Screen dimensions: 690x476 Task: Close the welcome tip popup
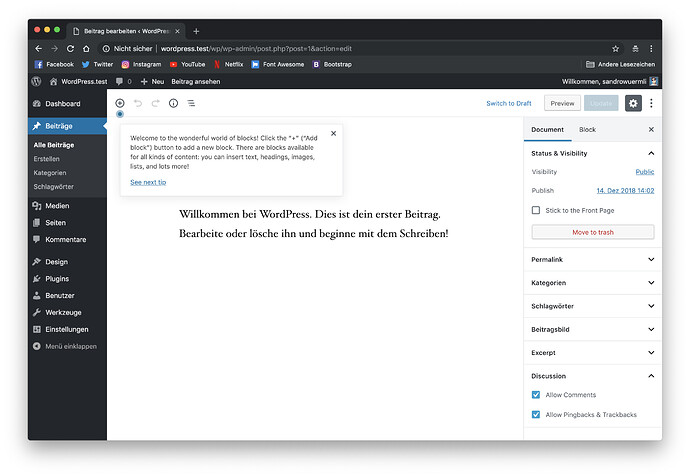pyautogui.click(x=334, y=133)
